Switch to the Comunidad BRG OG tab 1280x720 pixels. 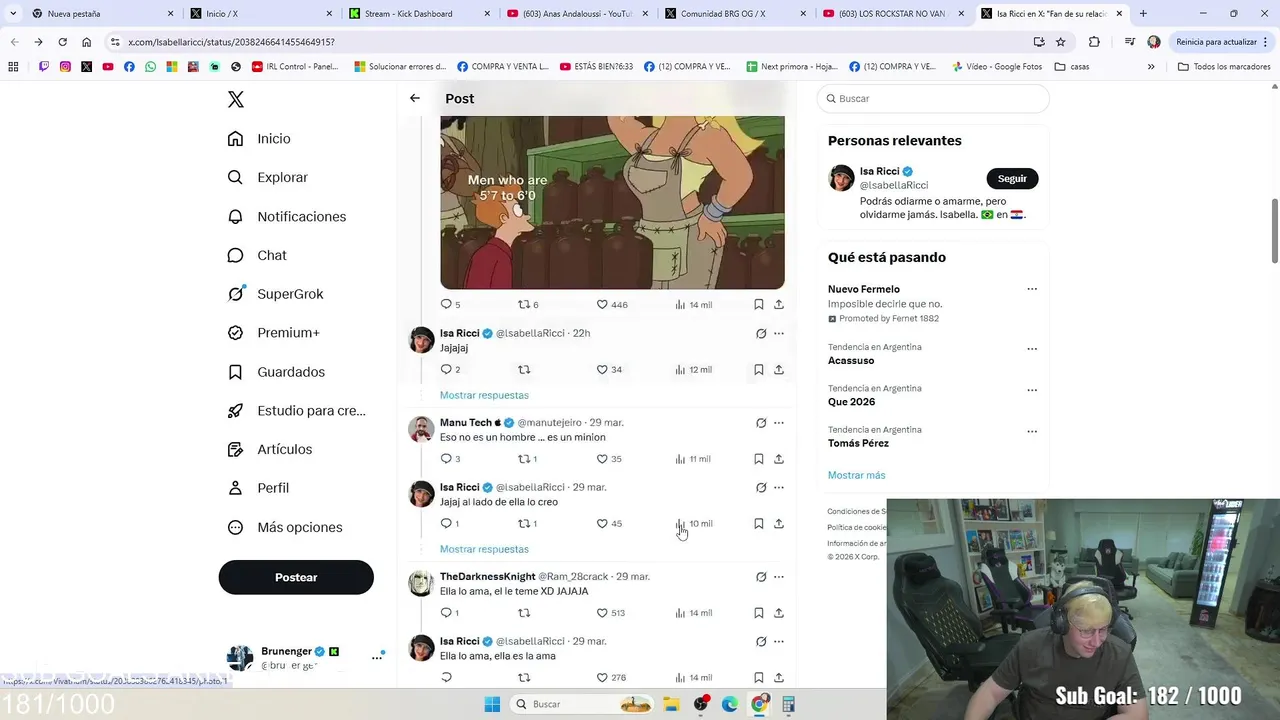[x=730, y=13]
